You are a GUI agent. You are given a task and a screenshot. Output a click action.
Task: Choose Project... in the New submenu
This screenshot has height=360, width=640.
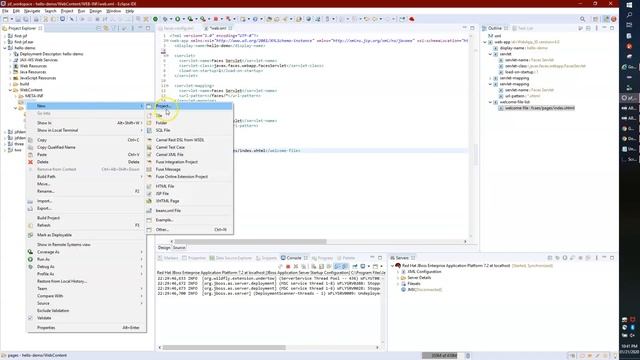pos(189,106)
